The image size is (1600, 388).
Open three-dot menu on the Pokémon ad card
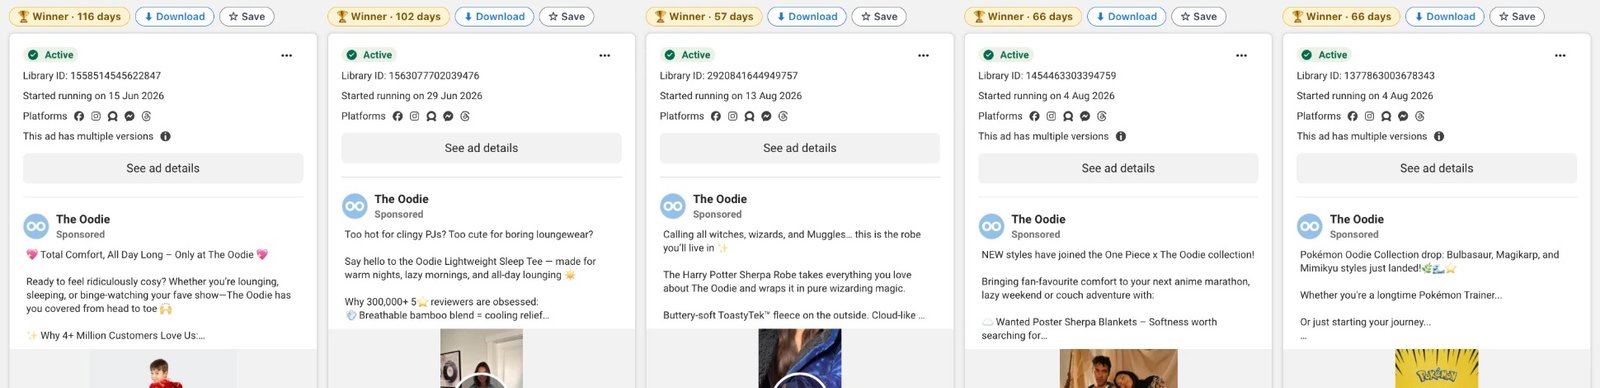1559,55
